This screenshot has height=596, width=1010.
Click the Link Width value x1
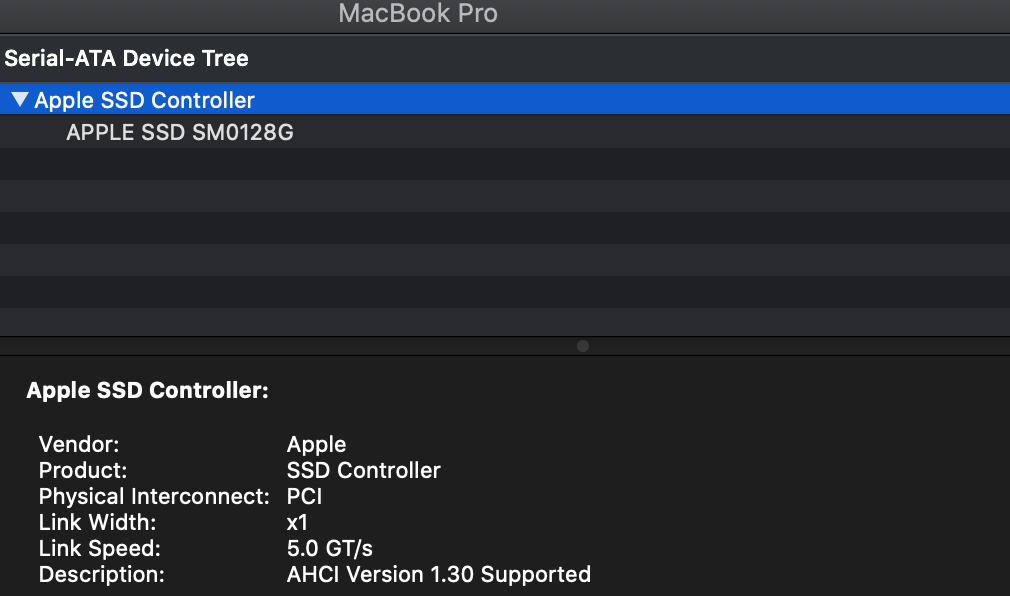pyautogui.click(x=297, y=523)
